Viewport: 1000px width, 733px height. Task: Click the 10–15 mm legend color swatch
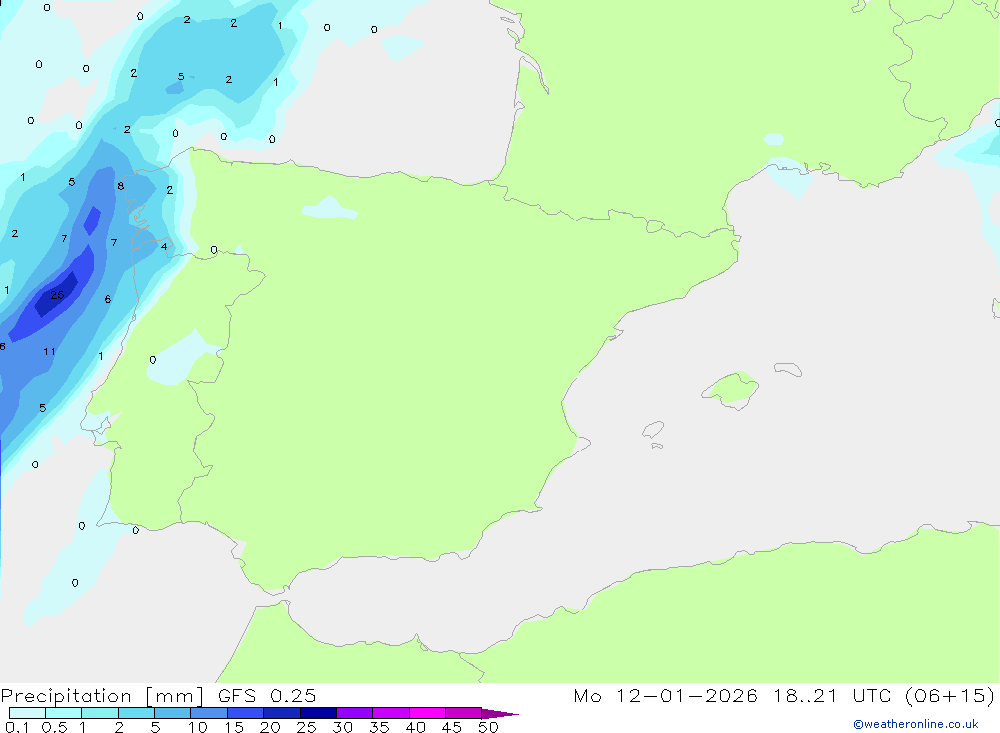[209, 713]
